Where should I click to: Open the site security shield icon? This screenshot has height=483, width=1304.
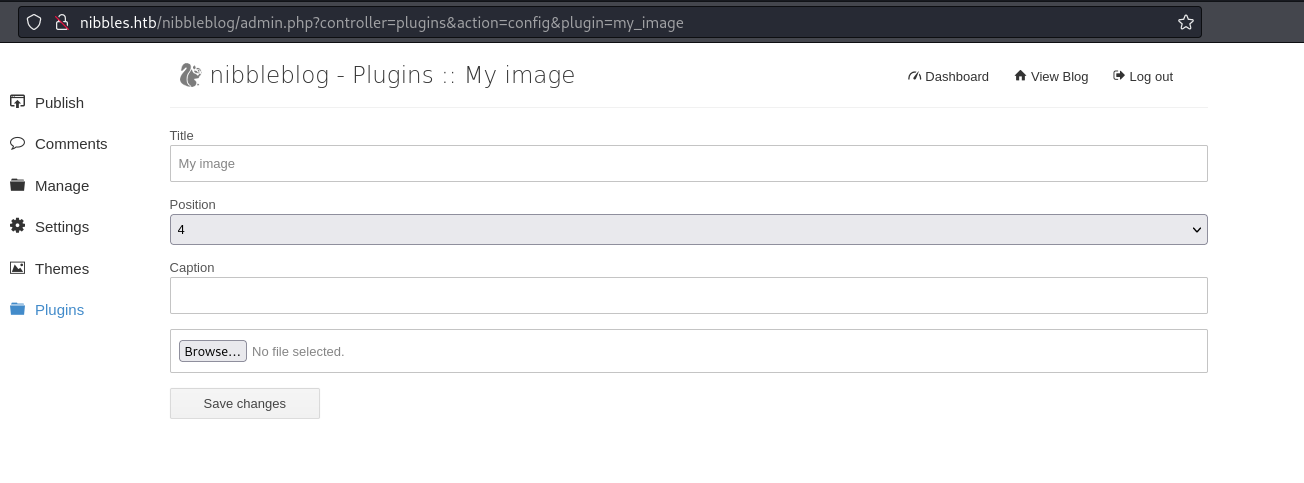pos(34,22)
